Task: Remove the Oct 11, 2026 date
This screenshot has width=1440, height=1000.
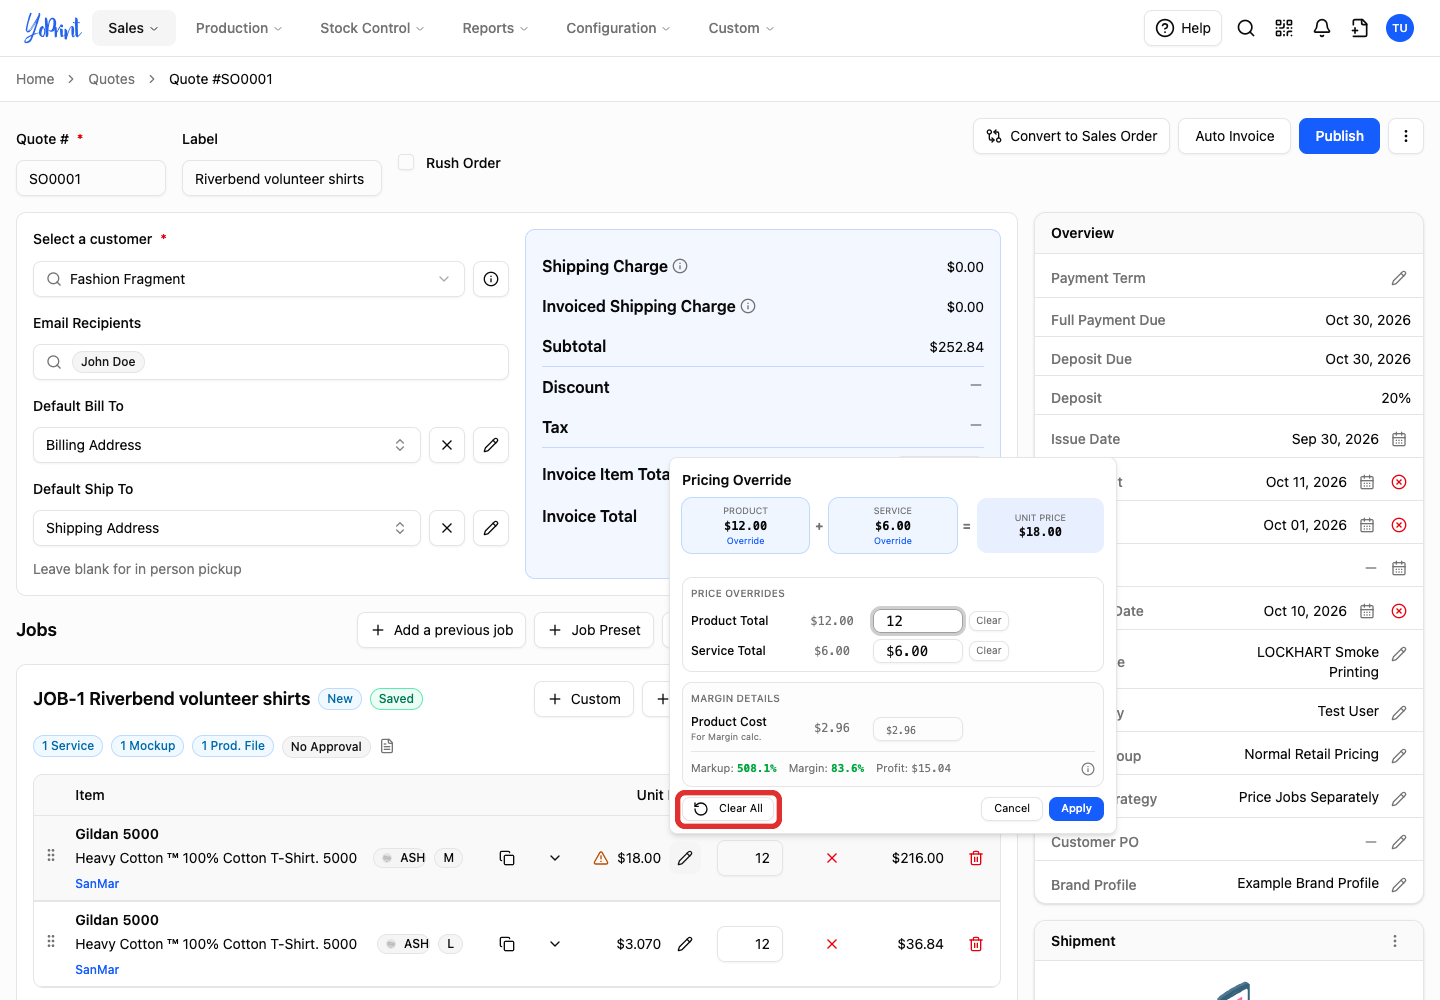Action: coord(1399,482)
